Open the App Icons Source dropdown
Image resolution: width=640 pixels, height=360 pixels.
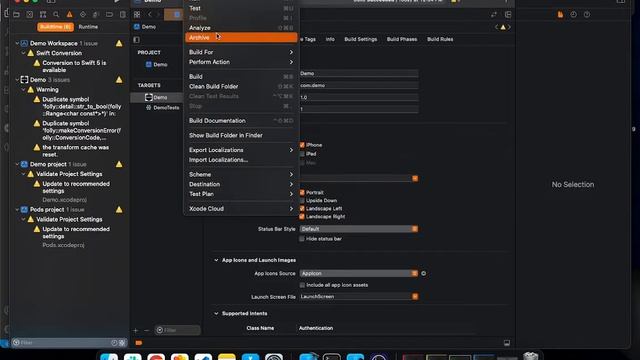click(359, 273)
